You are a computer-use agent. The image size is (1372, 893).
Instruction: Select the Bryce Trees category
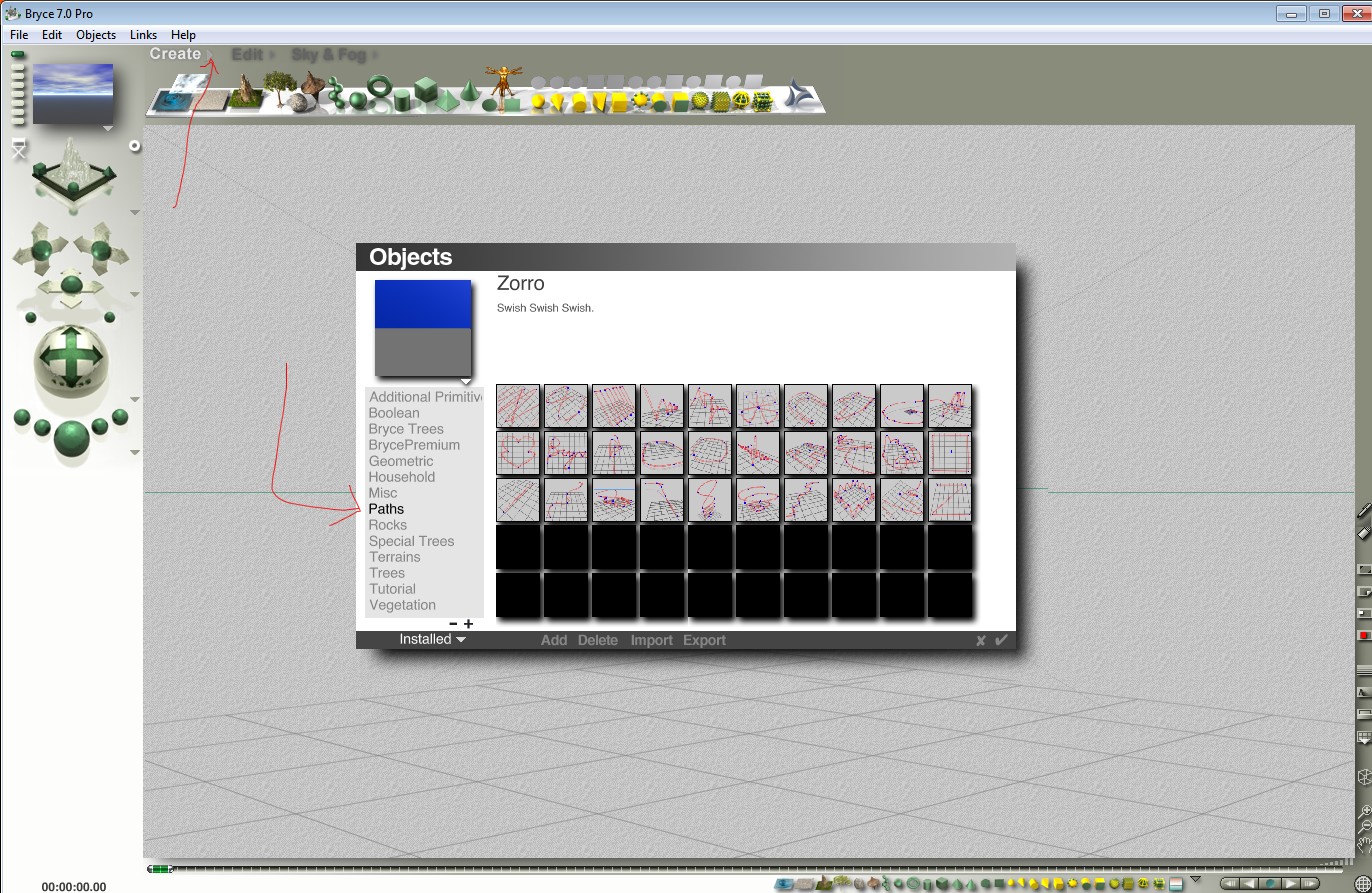406,429
